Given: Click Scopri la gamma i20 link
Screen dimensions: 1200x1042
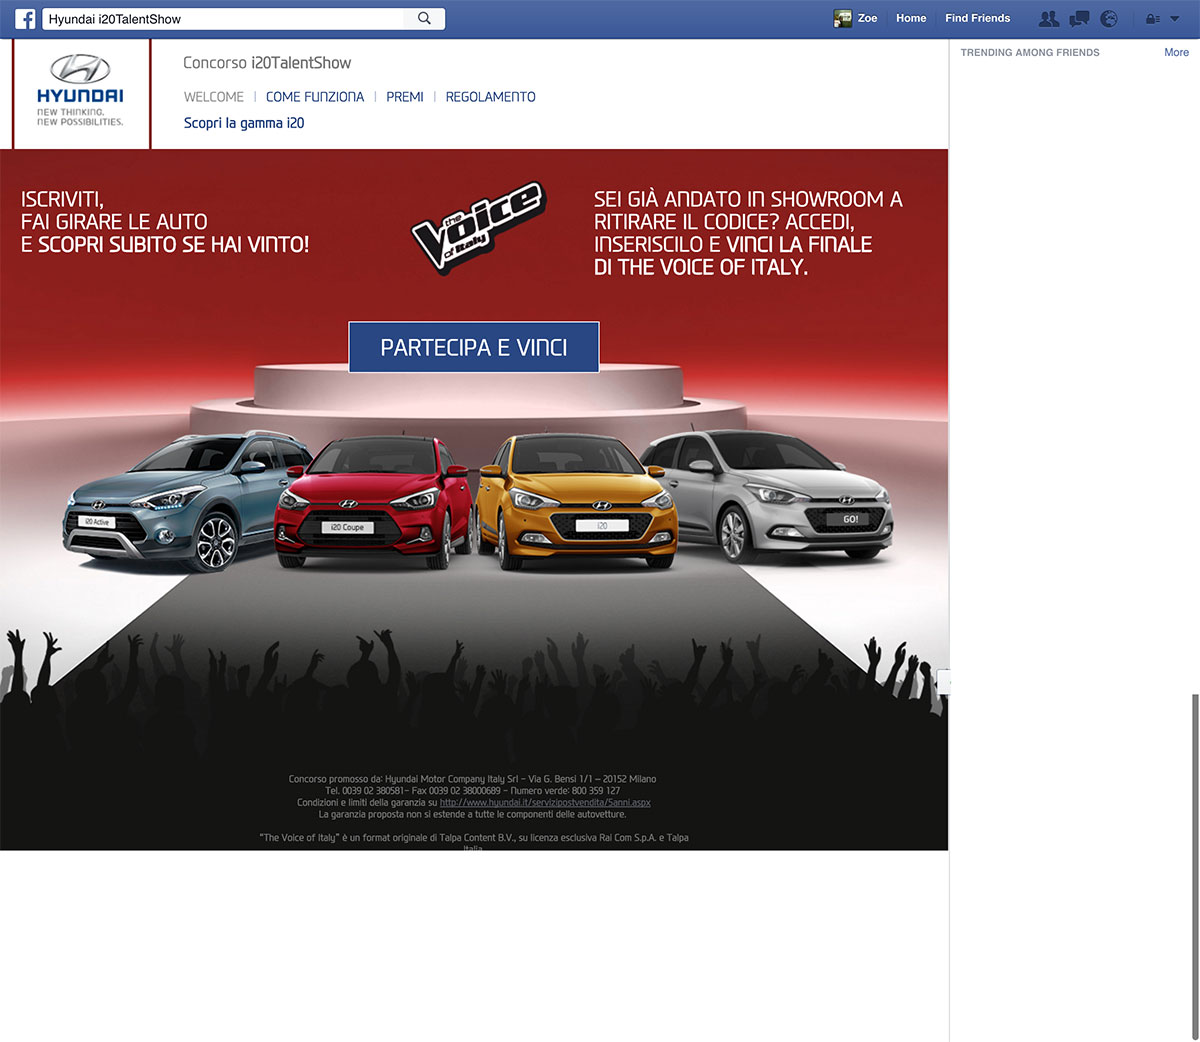Looking at the screenshot, I should coord(244,123).
